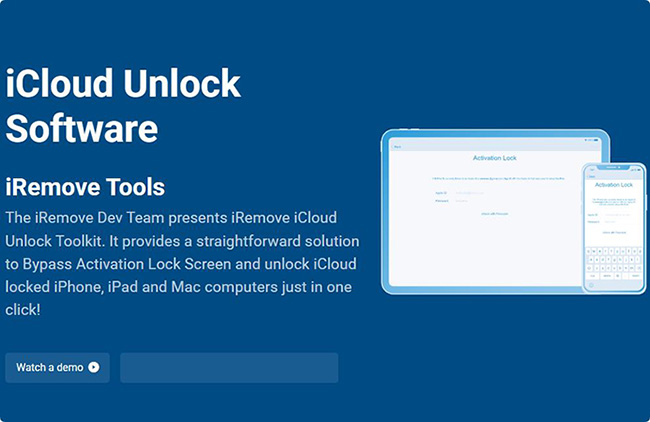This screenshot has width=650, height=422.
Task: Click the blank button beside Watch a demo
Action: pyautogui.click(x=229, y=368)
